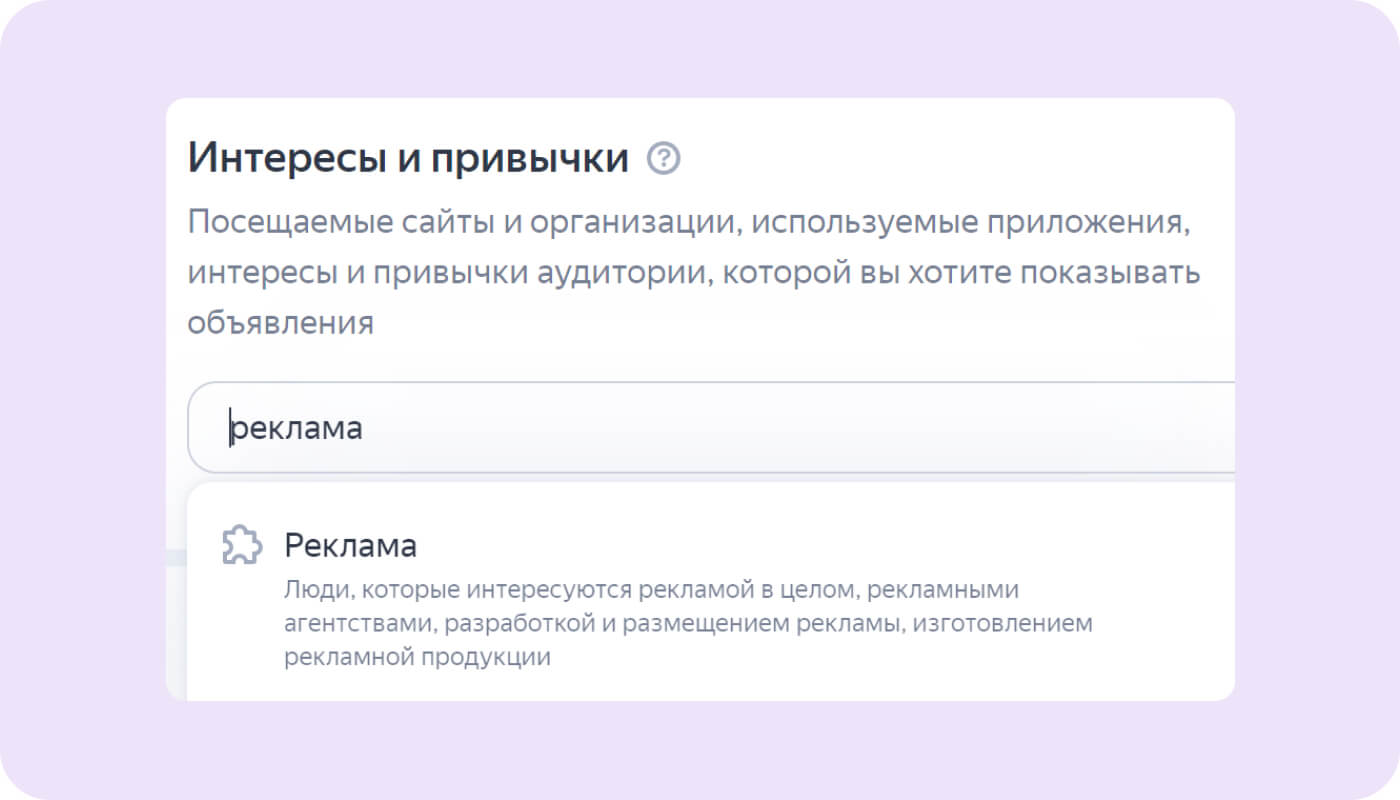Place cursor in the empty area of the search field
Image resolution: width=1400 pixels, height=800 pixels.
click(800, 428)
